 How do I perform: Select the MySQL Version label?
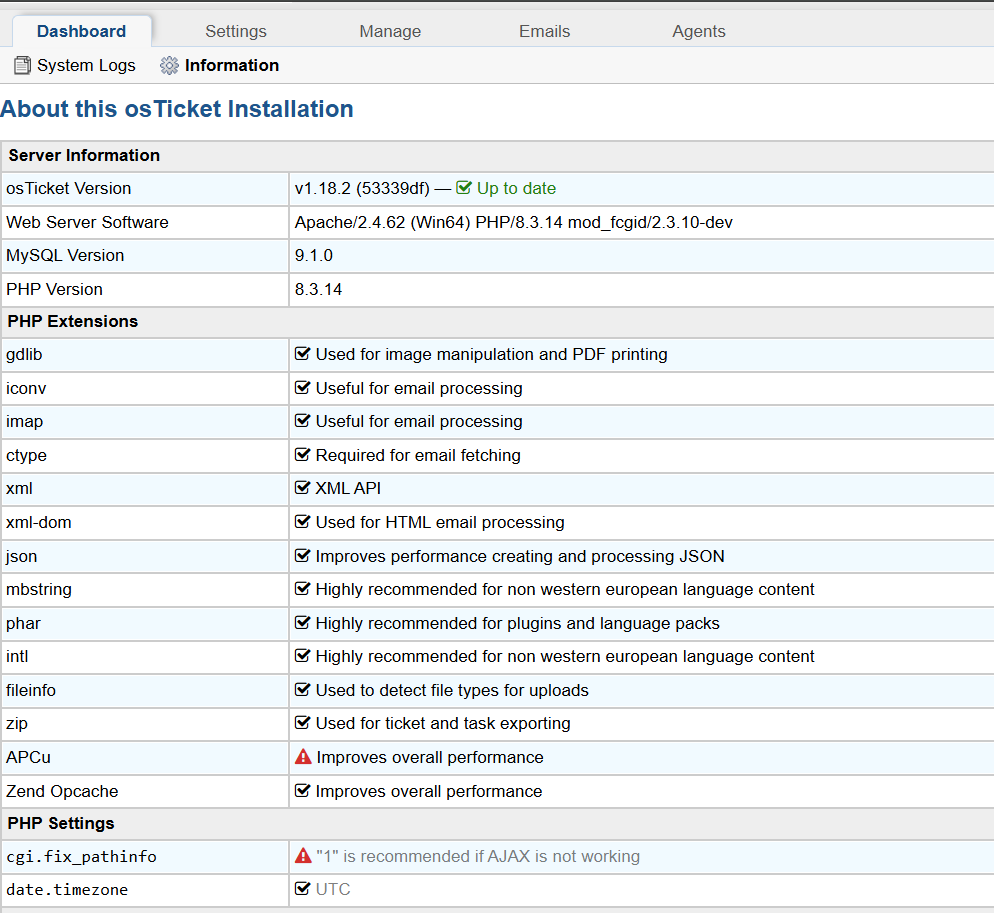(65, 256)
